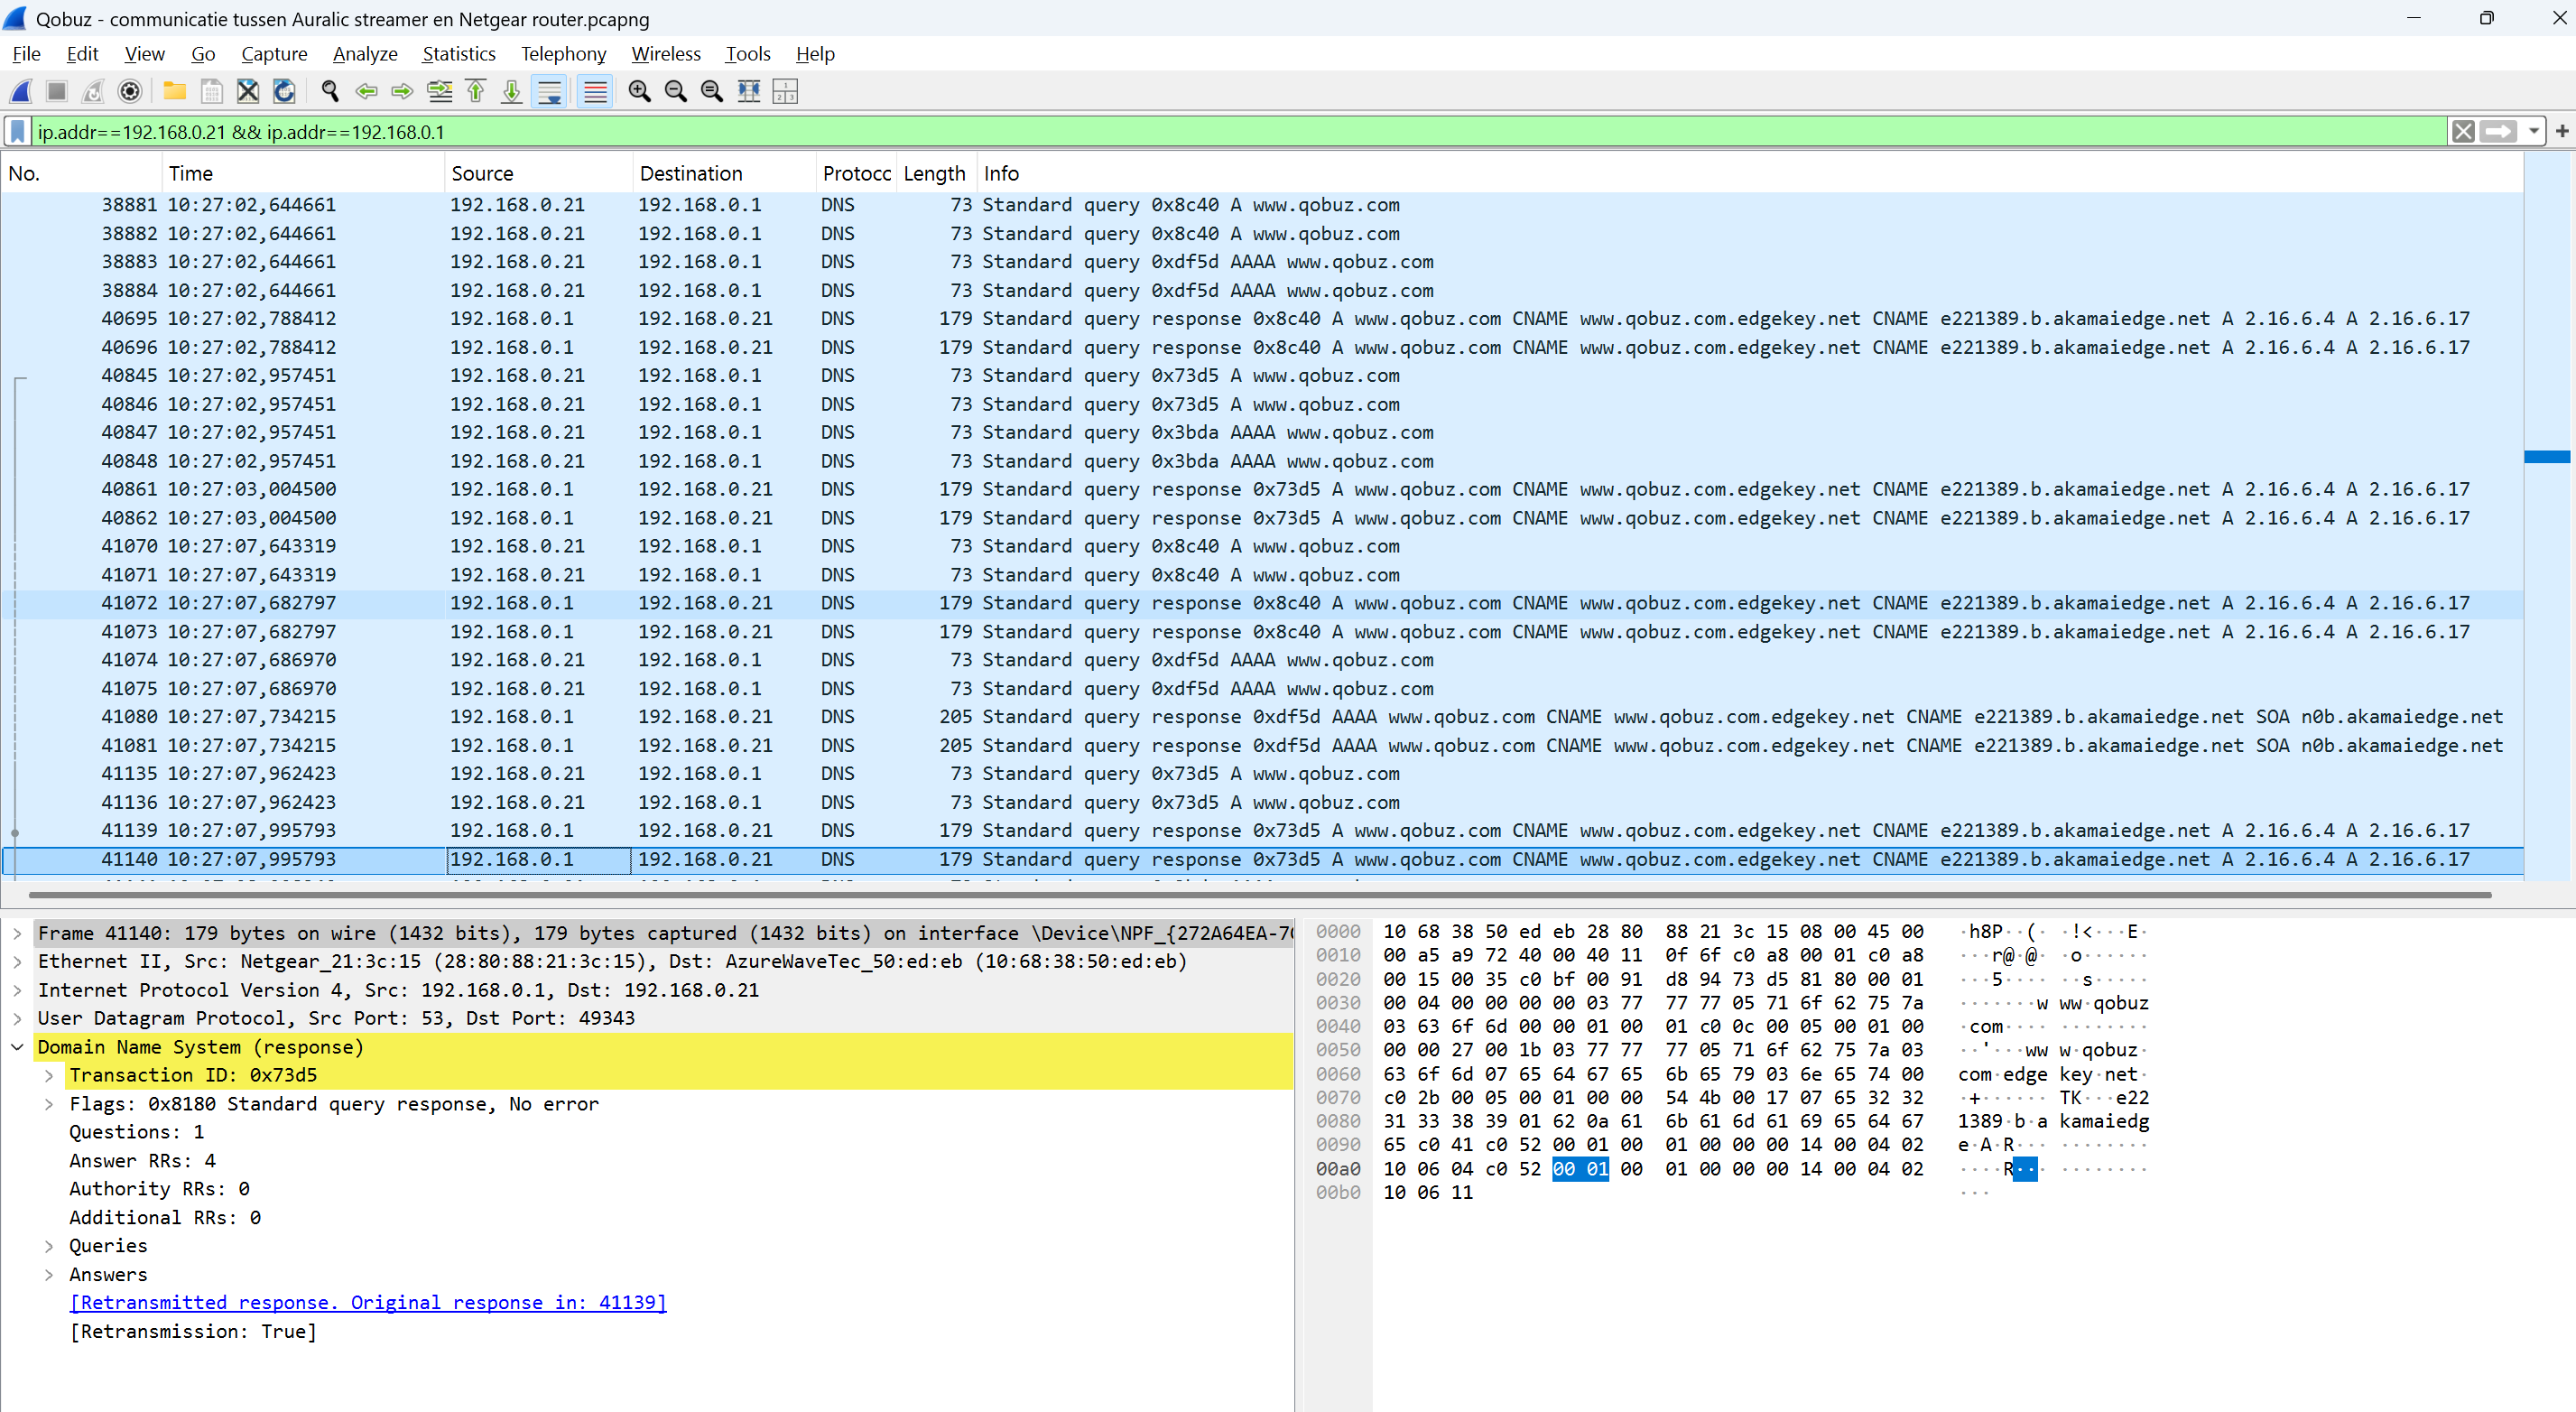Click the packet list vertical scrollbar thumb

tap(2547, 457)
